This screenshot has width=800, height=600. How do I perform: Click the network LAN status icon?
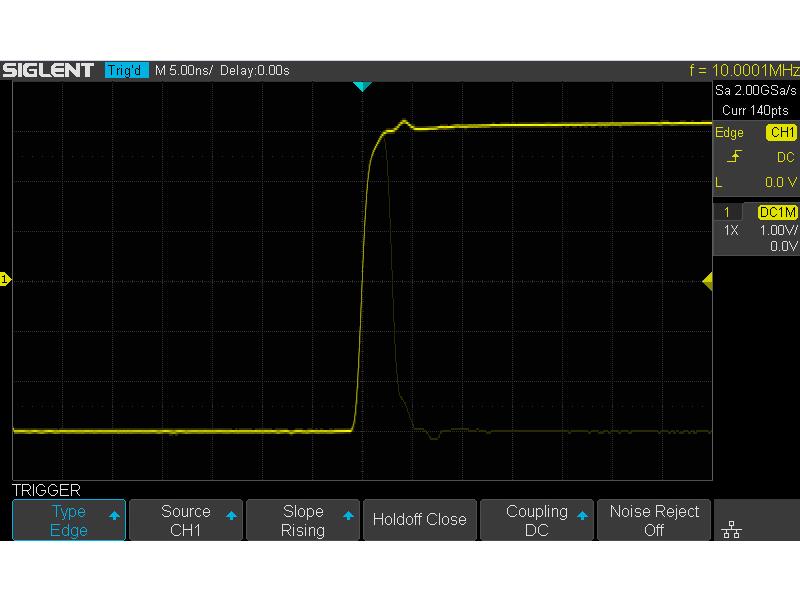coord(732,530)
